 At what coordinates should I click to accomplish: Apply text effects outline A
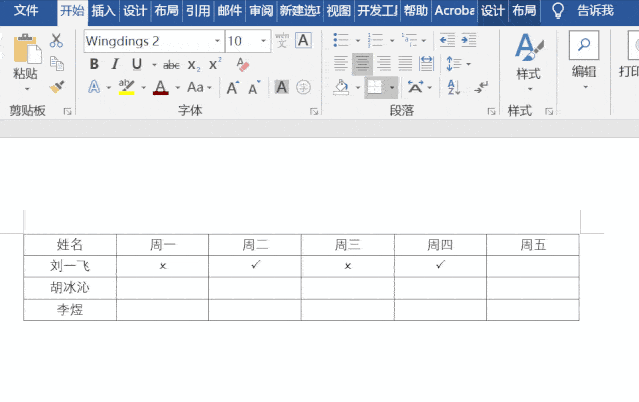pyautogui.click(x=94, y=87)
